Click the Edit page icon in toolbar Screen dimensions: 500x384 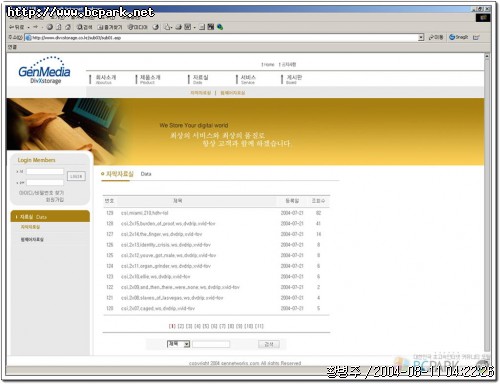coord(188,27)
